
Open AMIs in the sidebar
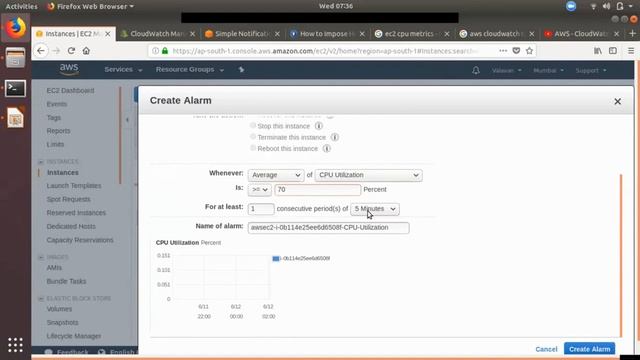(54, 268)
